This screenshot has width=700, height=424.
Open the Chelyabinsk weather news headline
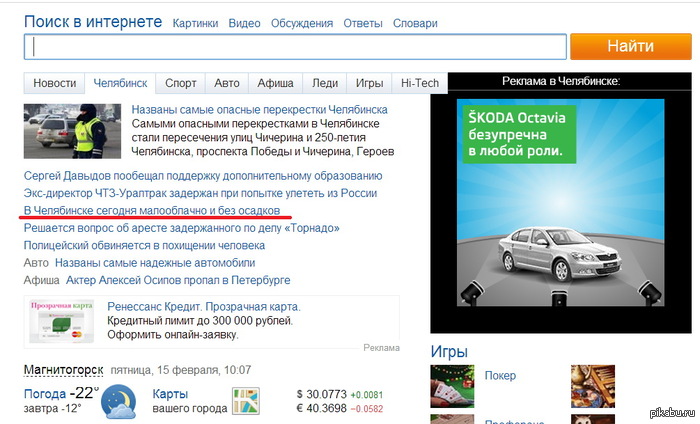point(152,210)
